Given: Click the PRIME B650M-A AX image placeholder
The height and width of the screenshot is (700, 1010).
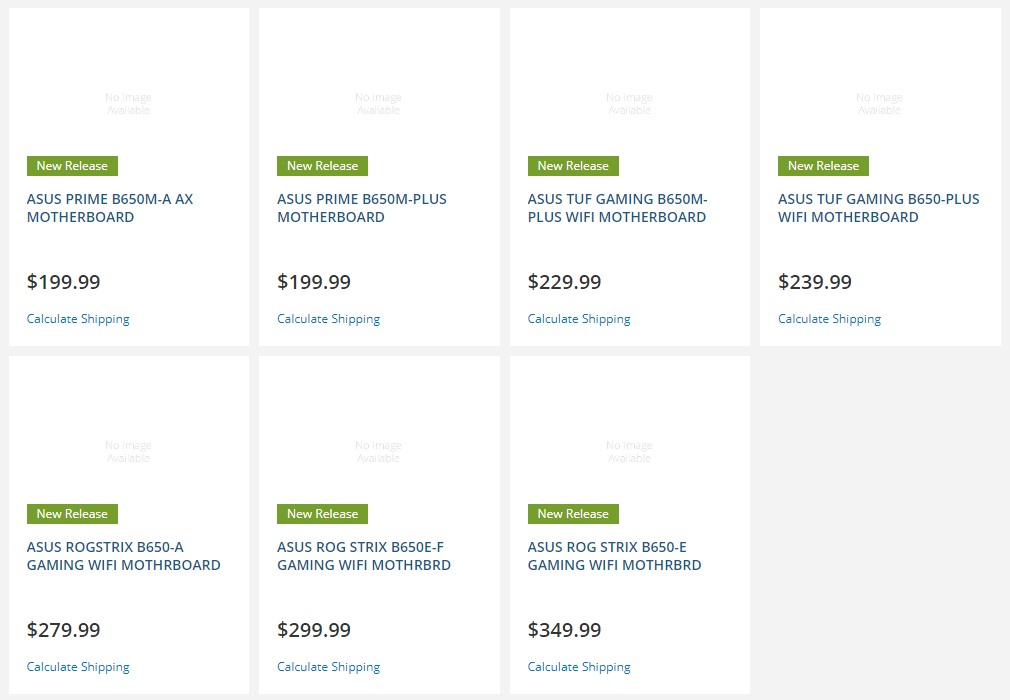Looking at the screenshot, I should click(128, 104).
